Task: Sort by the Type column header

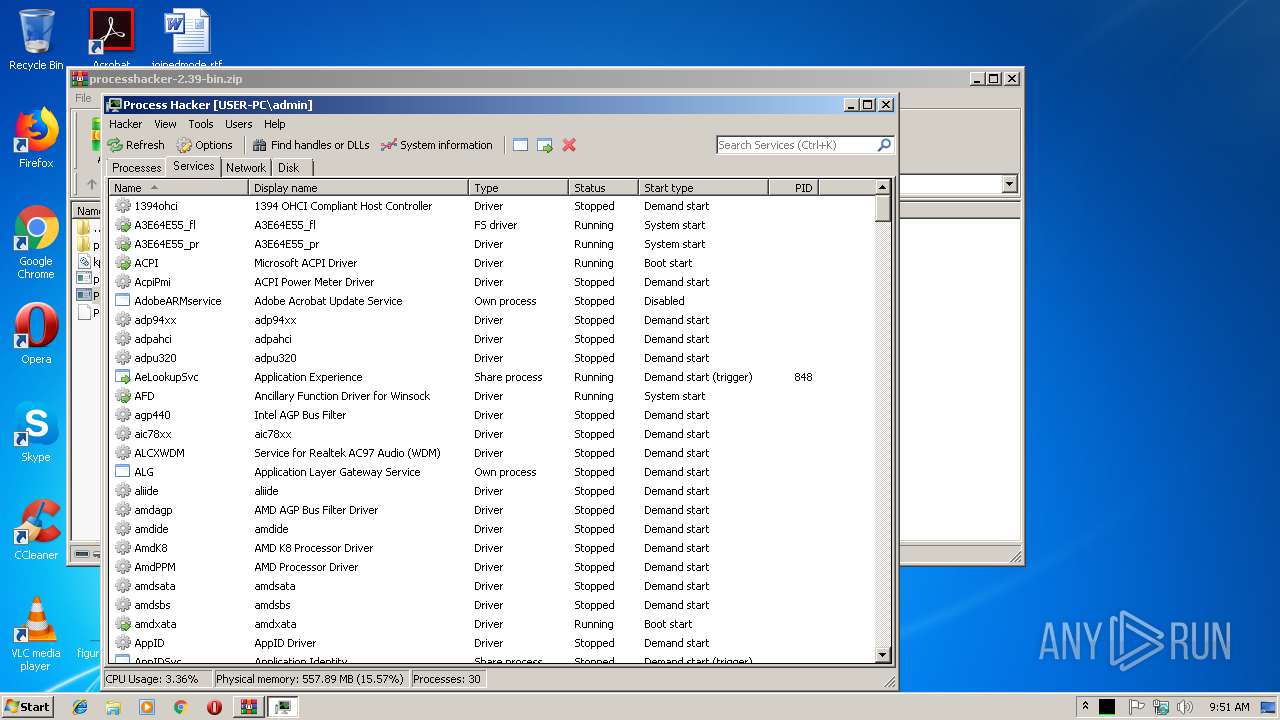Action: click(518, 187)
